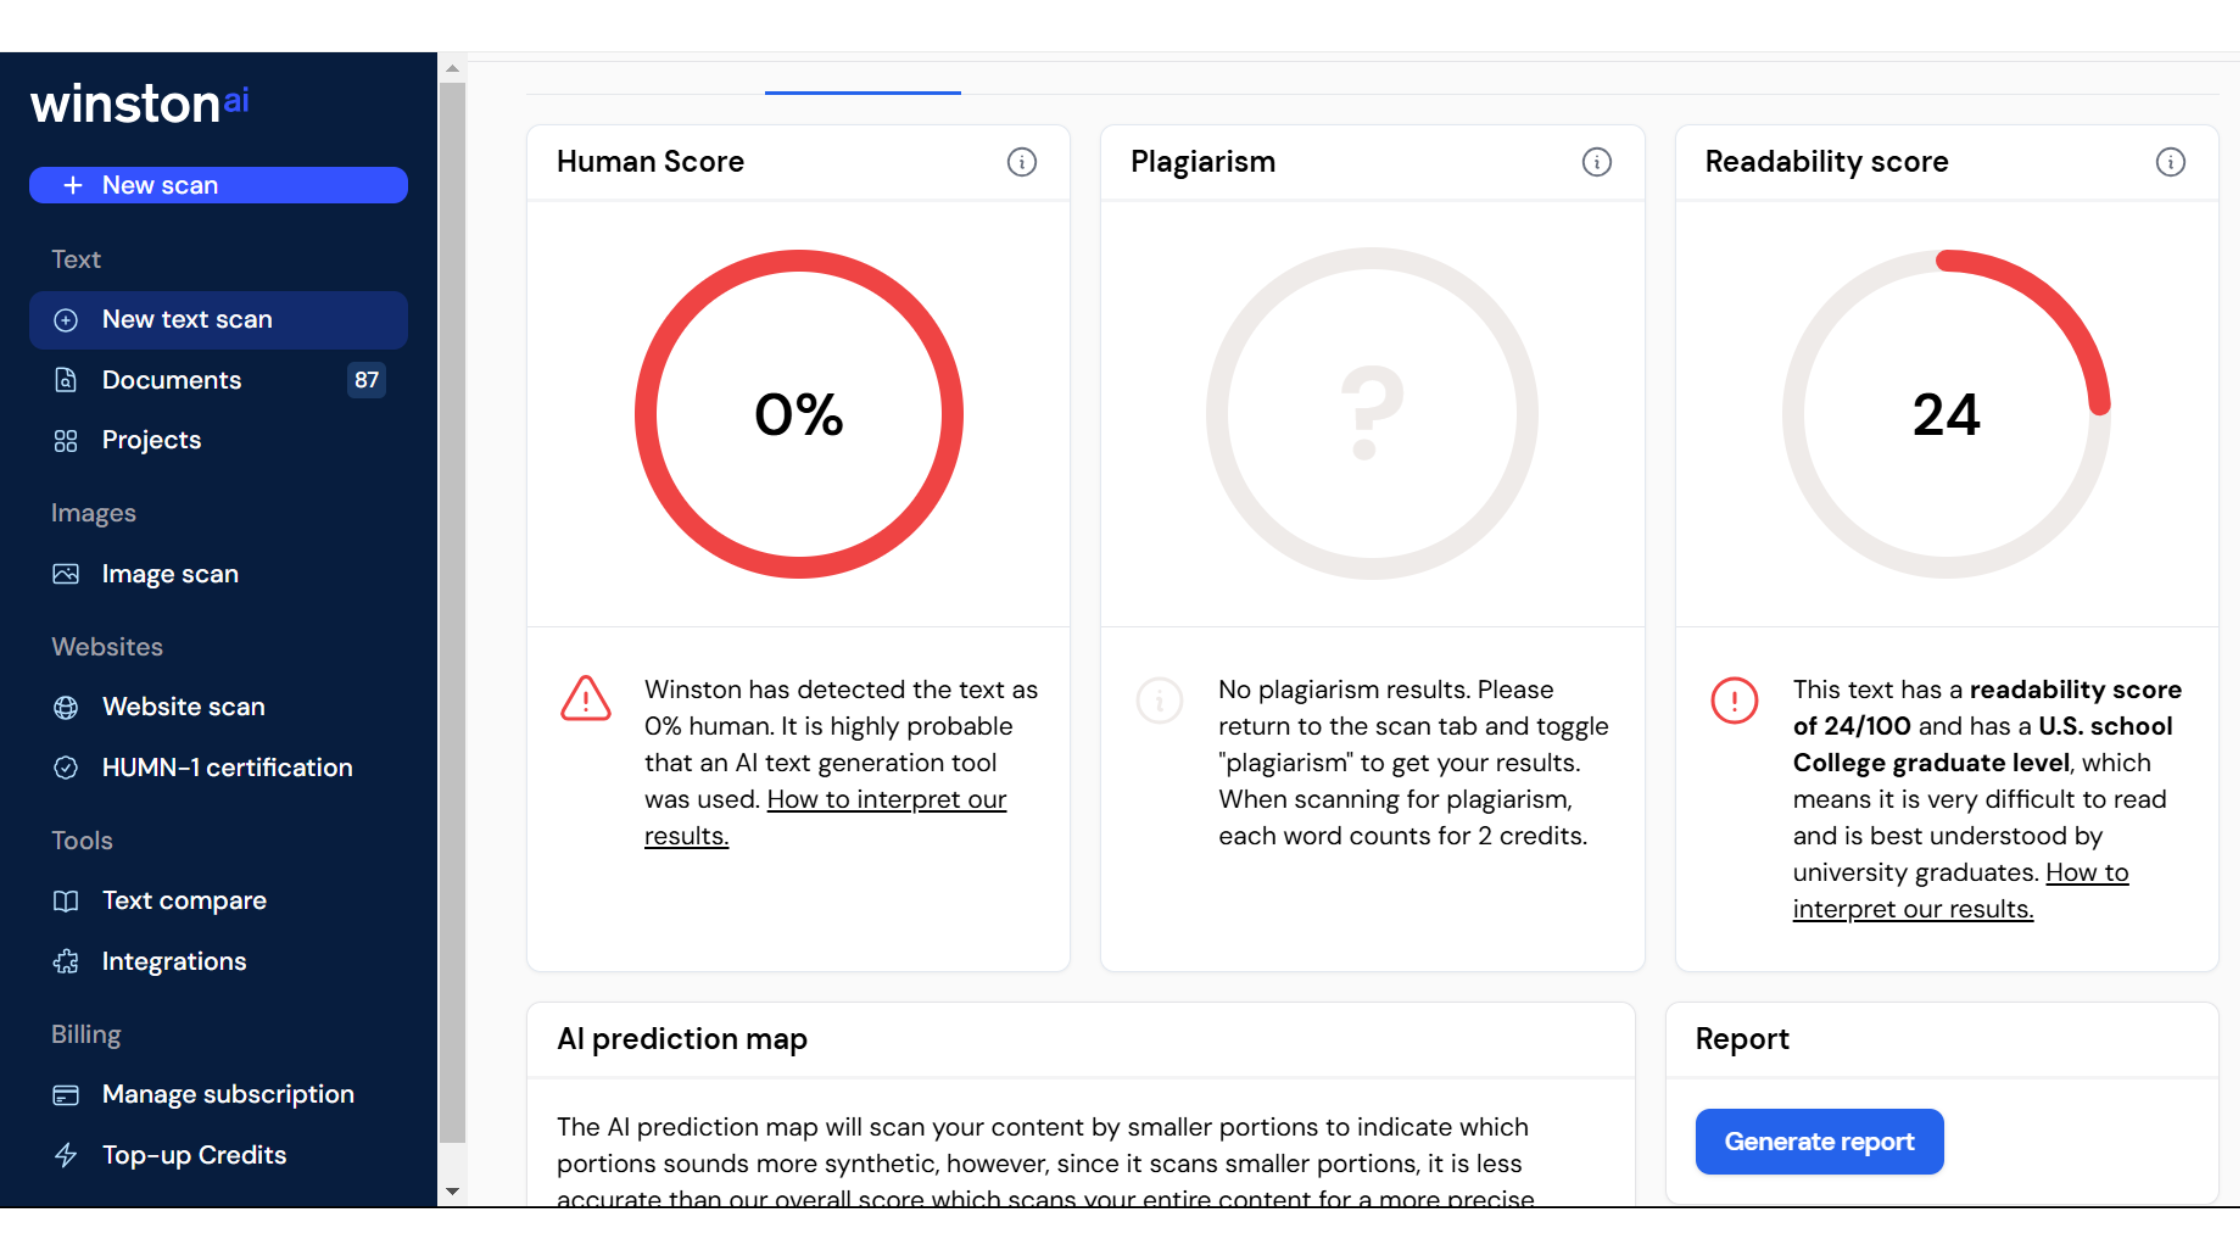Click the Image scan picture icon
This screenshot has width=2240, height=1260.
click(66, 574)
